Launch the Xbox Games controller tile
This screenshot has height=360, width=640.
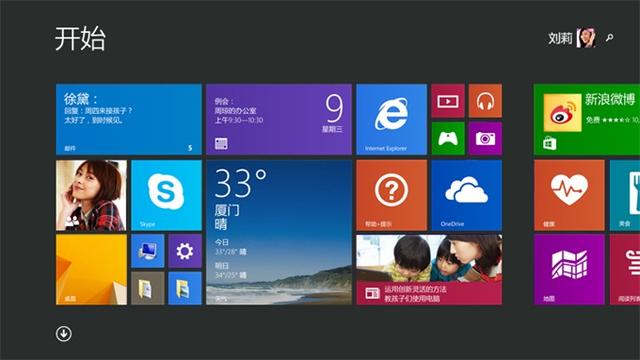tap(448, 138)
